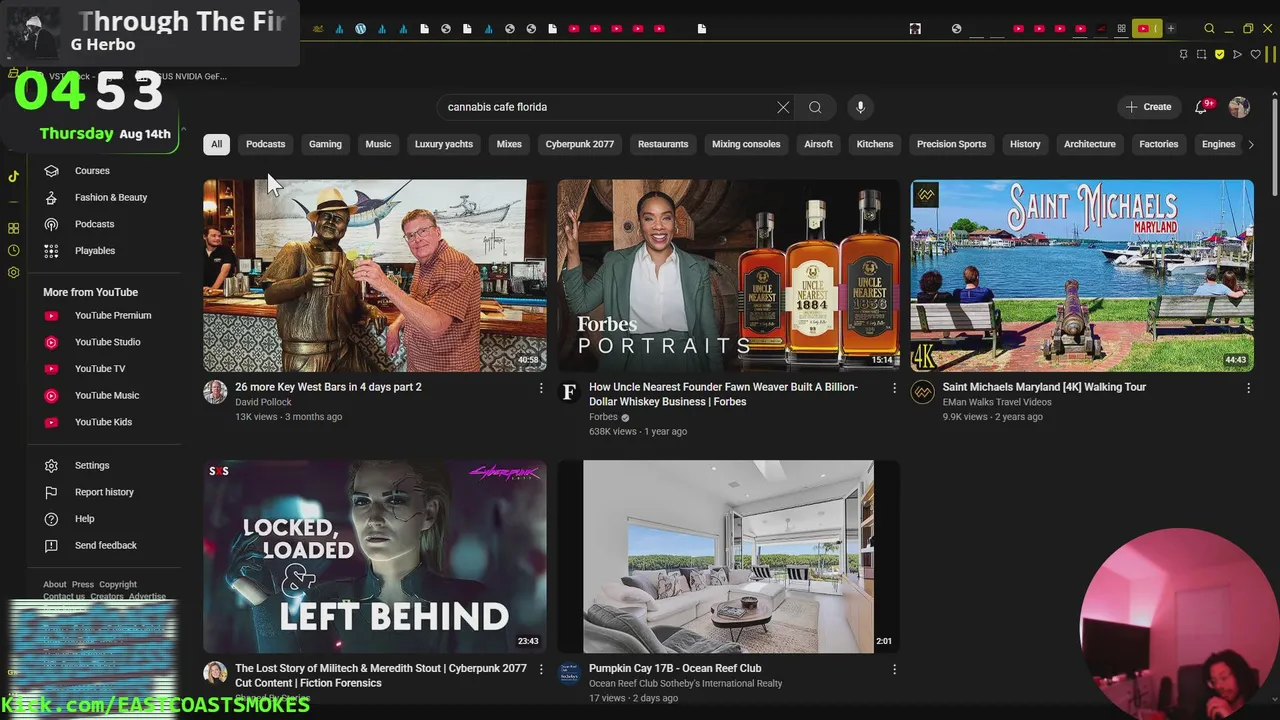This screenshot has width=1280, height=720.
Task: Click the About footer link
Action: pyautogui.click(x=54, y=585)
